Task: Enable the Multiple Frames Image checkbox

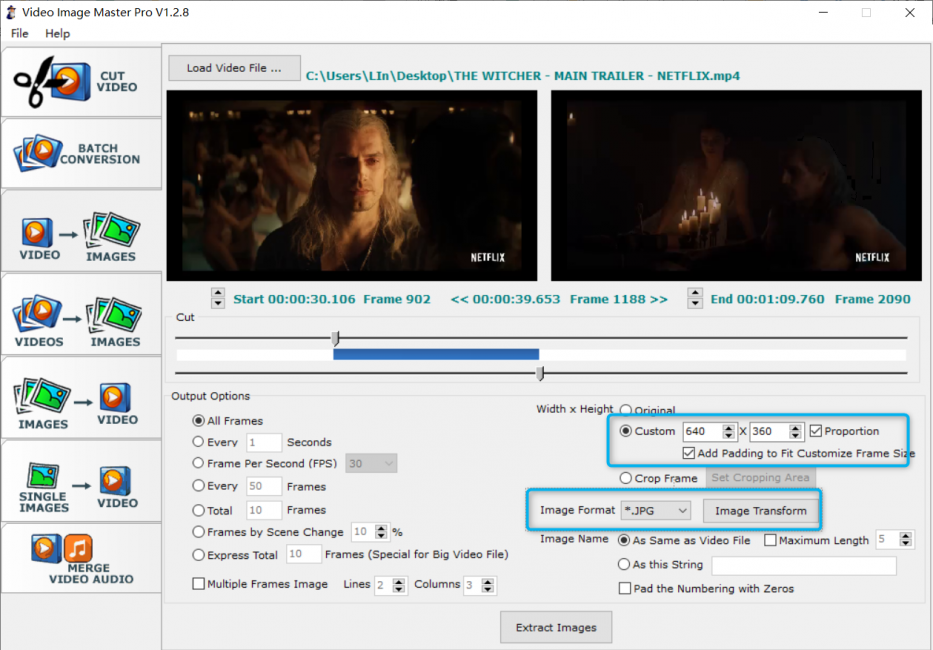Action: 198,584
